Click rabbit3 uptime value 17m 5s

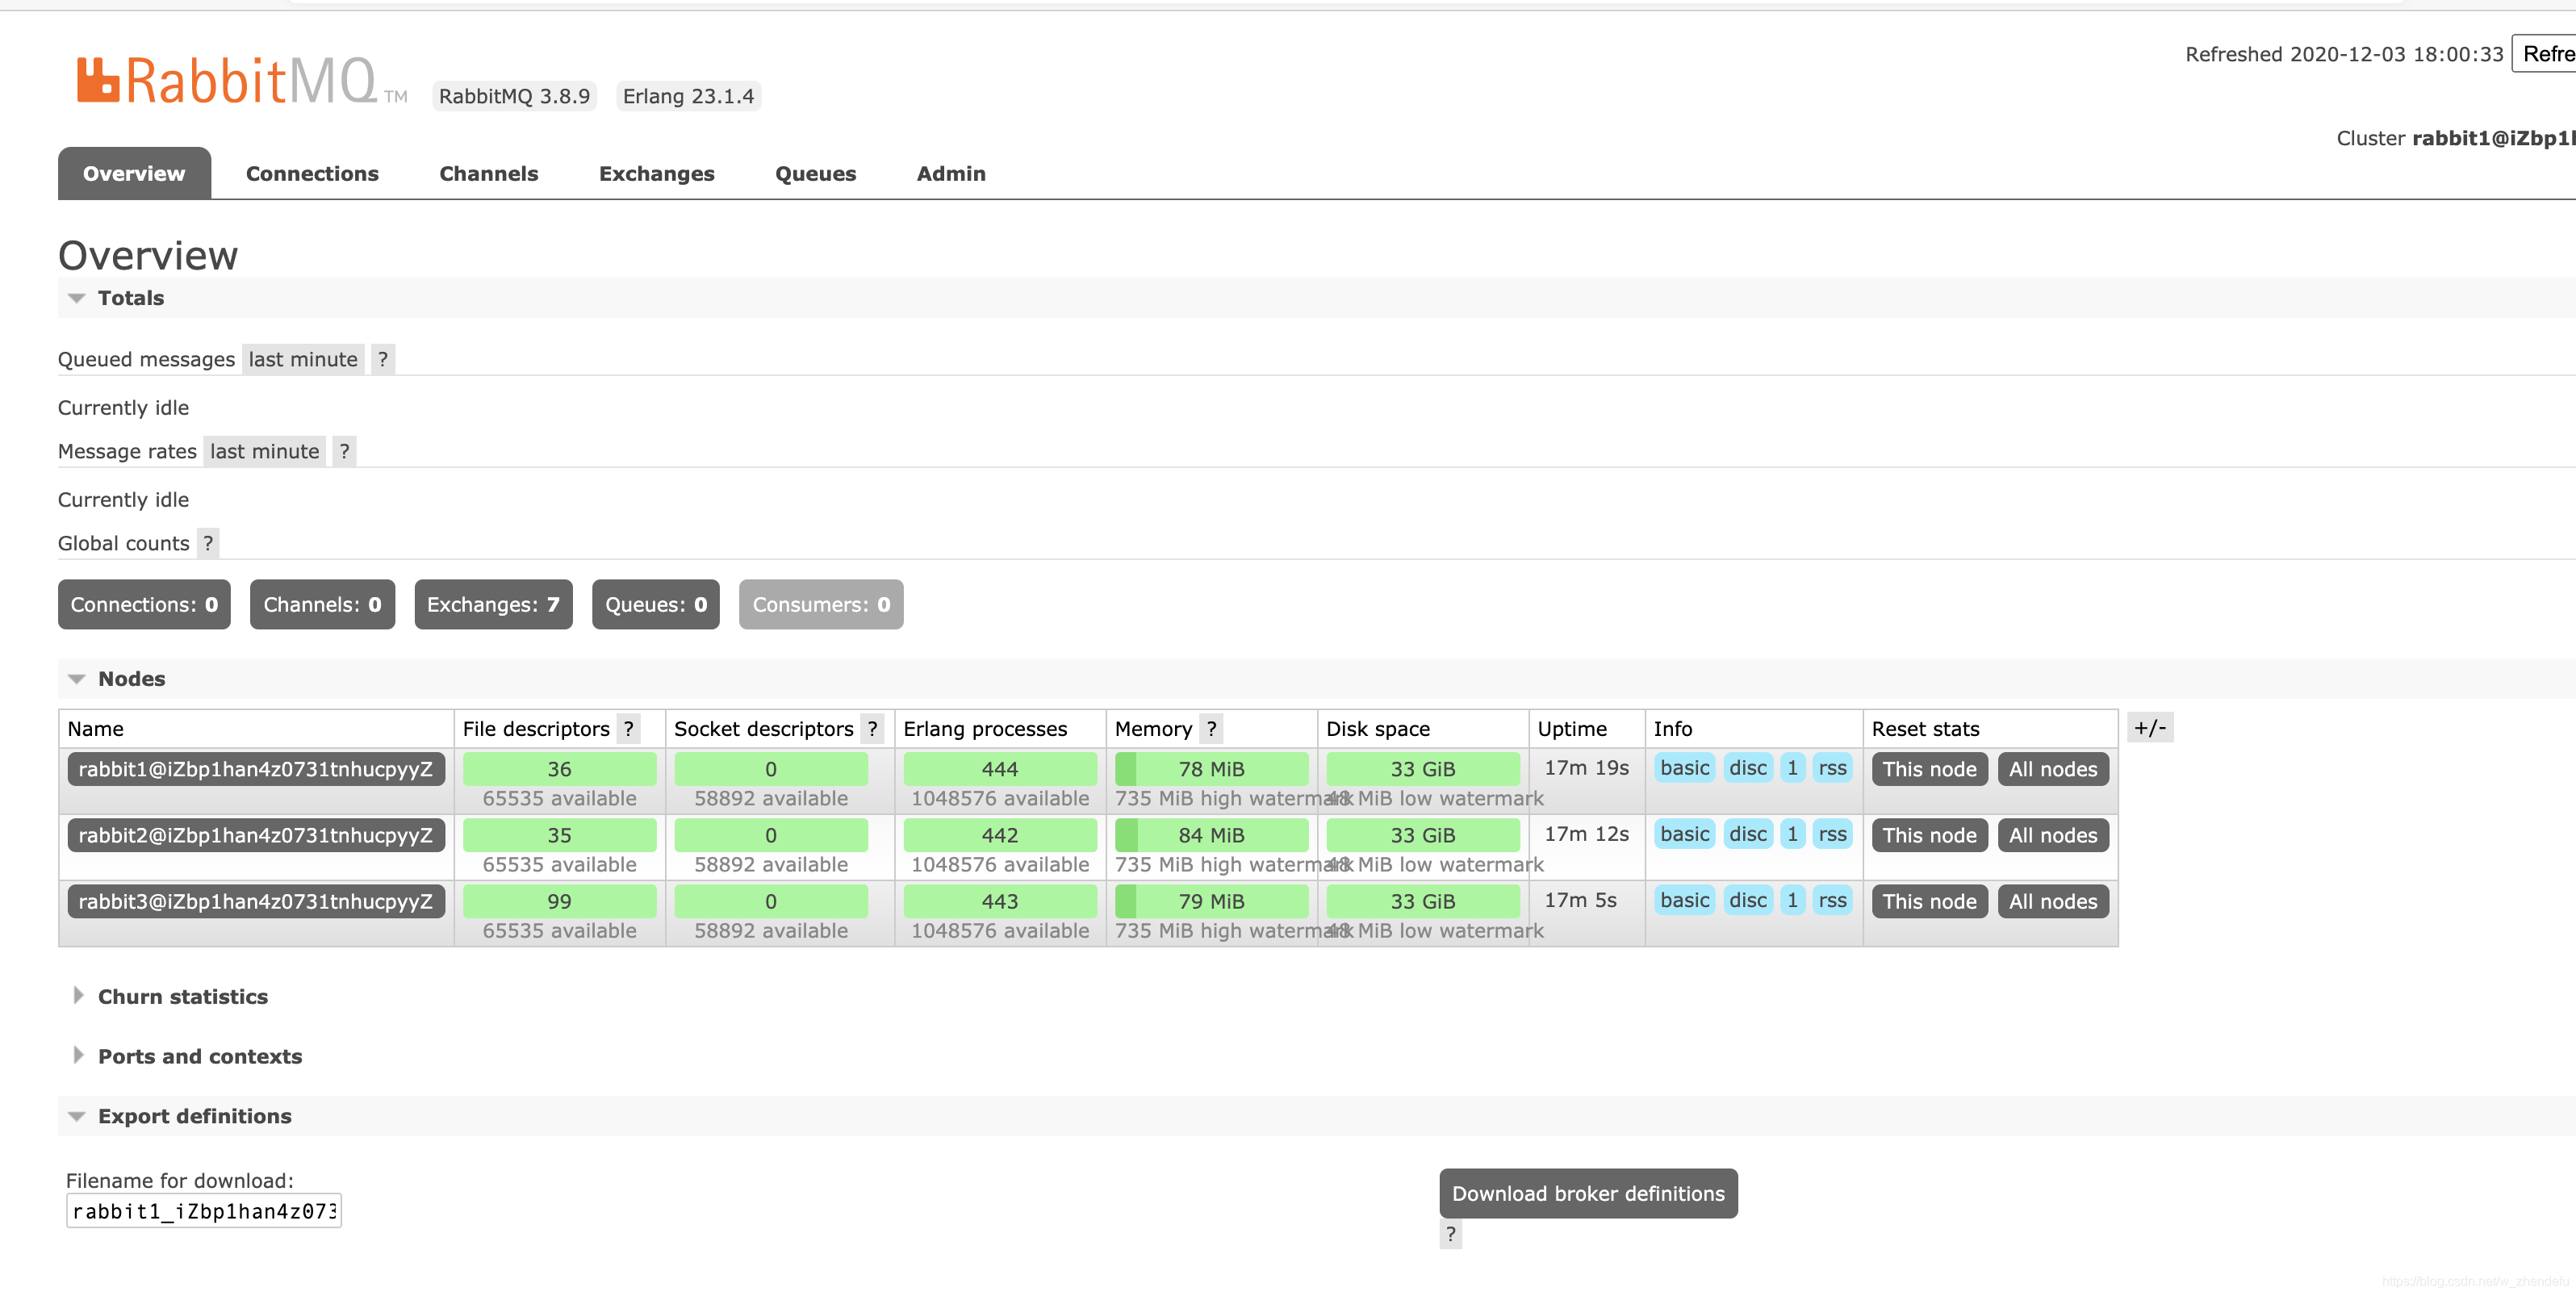pyautogui.click(x=1580, y=900)
